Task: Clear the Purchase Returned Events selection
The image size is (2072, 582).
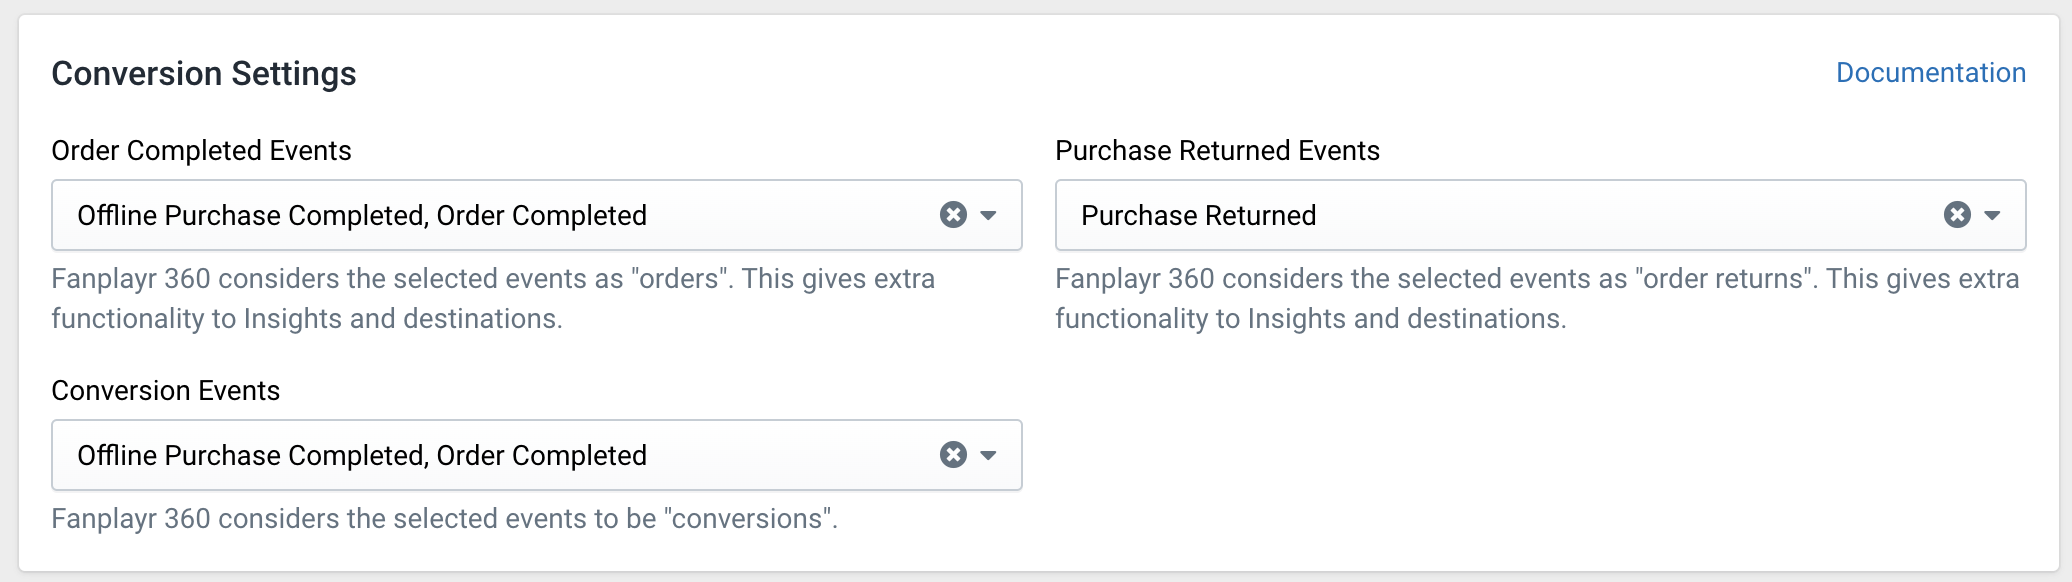Action: click(x=1957, y=215)
